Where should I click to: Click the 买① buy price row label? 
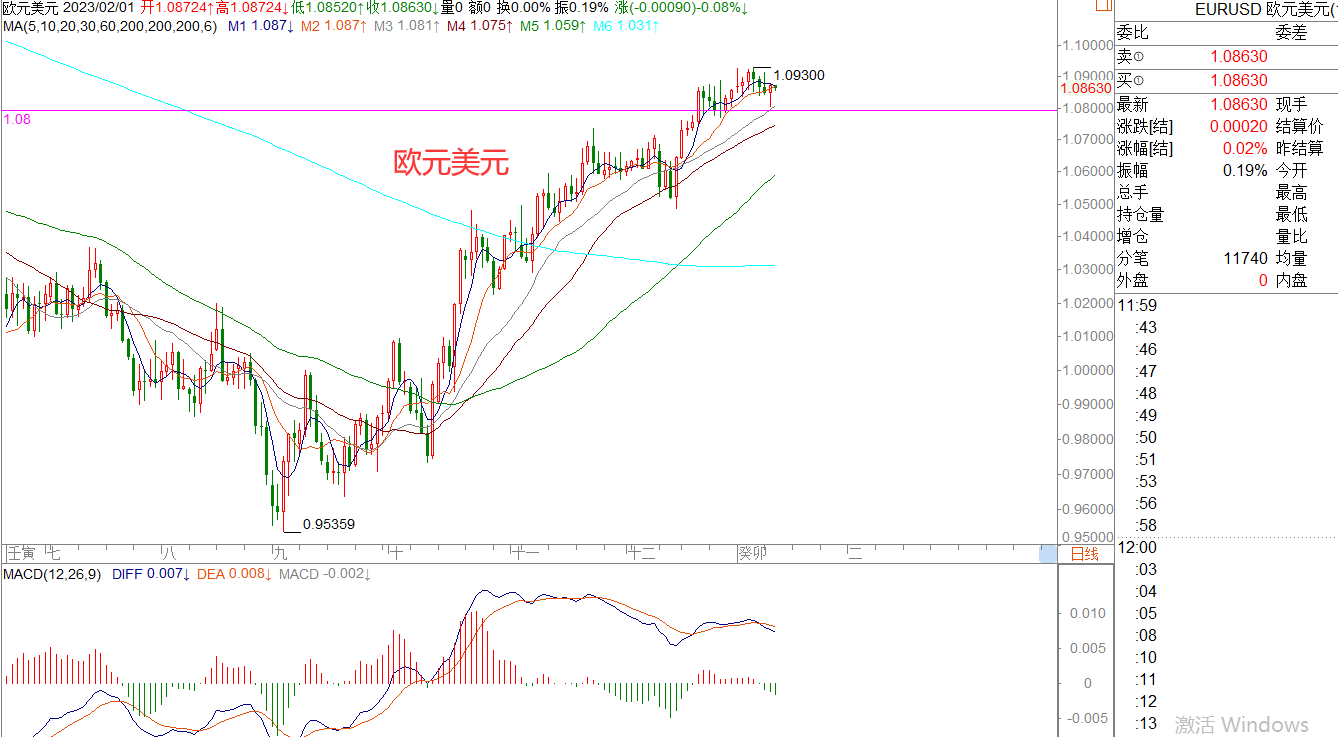pyautogui.click(x=1130, y=80)
